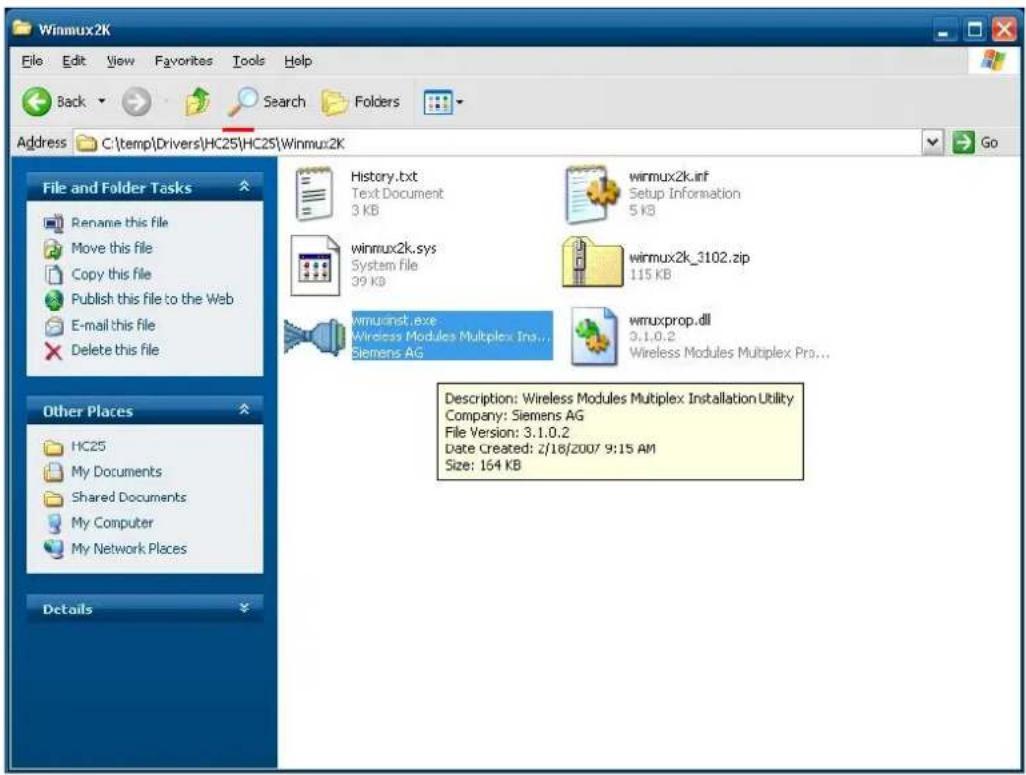The height and width of the screenshot is (775, 1026).
Task: Click the E-mail this file icon
Action: (53, 326)
